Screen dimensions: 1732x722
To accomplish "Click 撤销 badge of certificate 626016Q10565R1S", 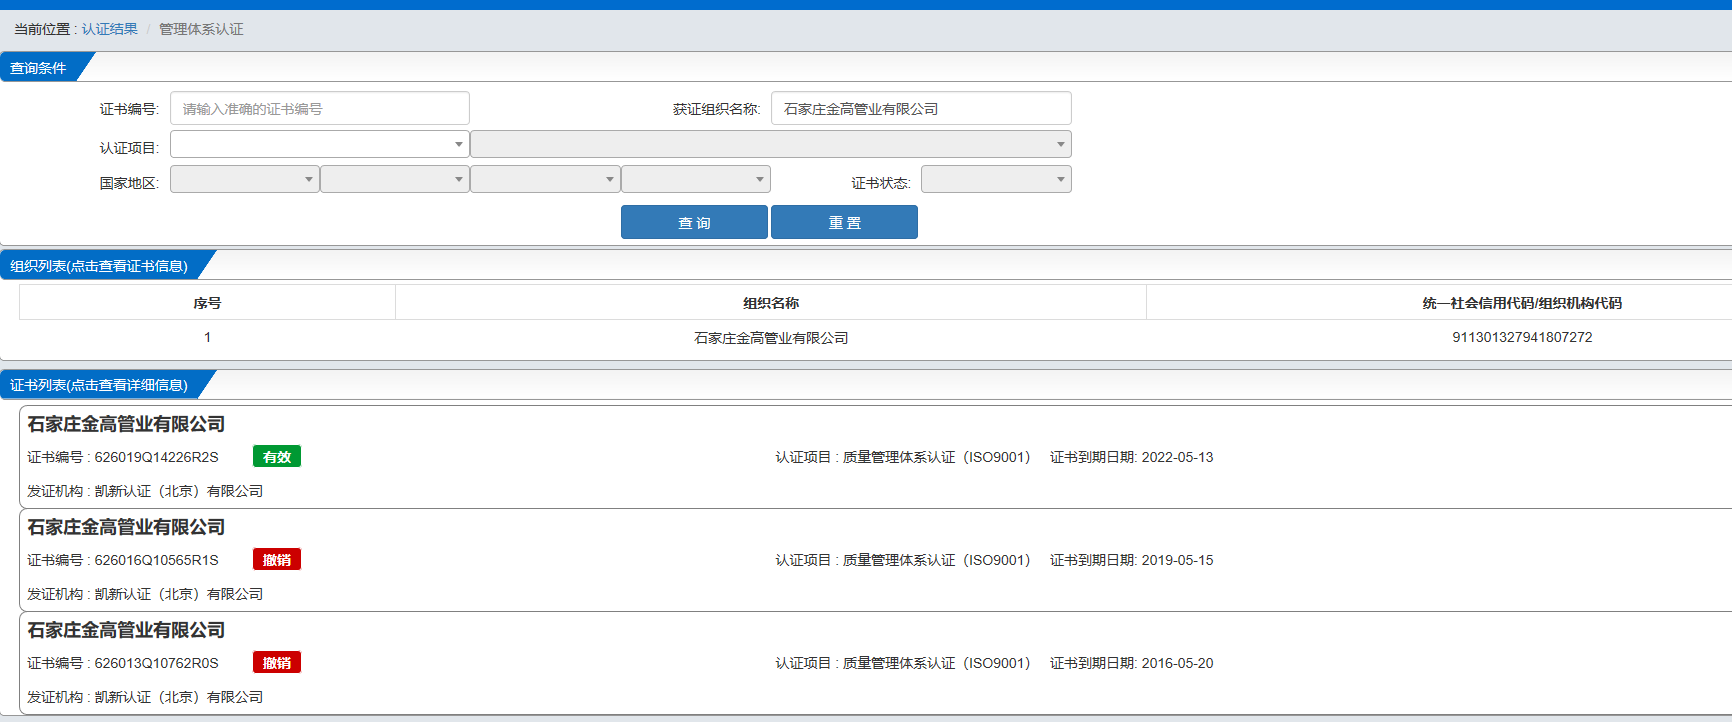I will (277, 560).
